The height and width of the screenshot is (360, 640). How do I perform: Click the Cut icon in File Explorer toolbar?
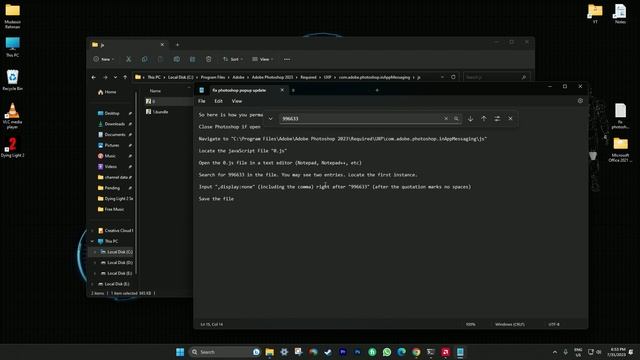128,59
